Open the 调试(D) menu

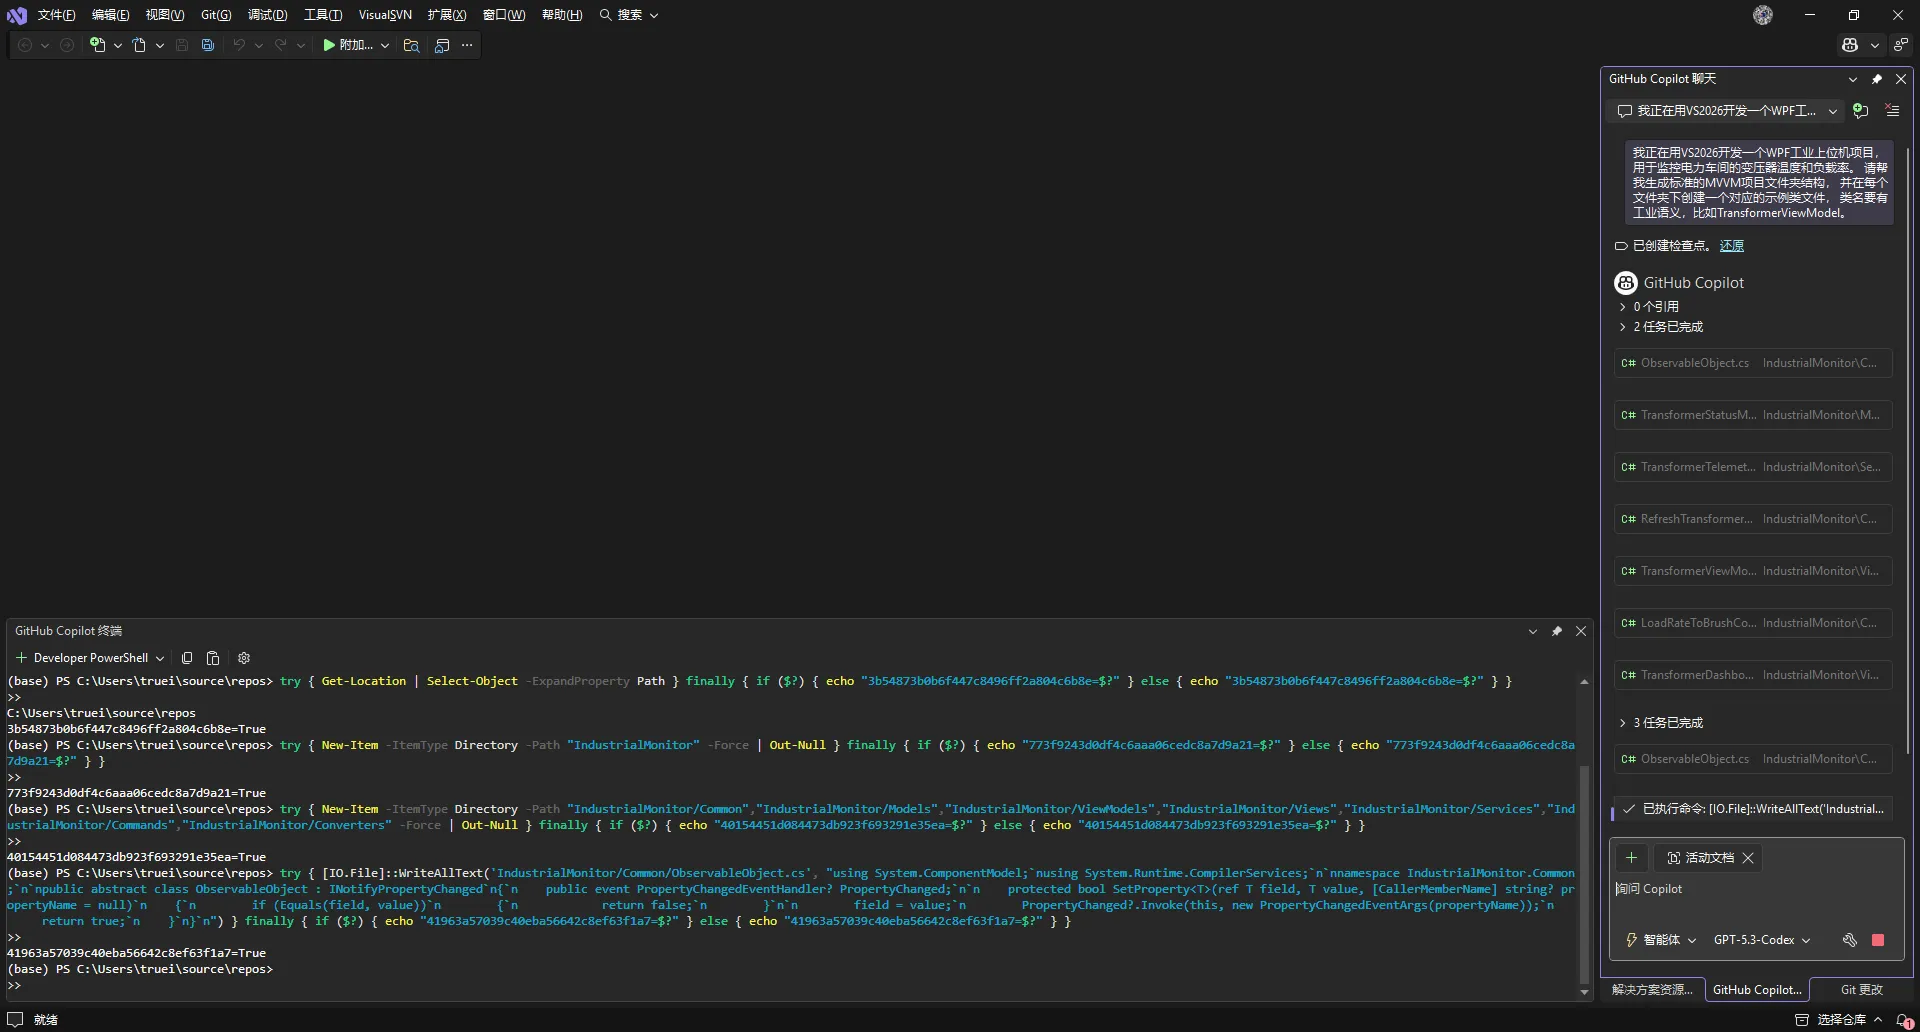[267, 15]
